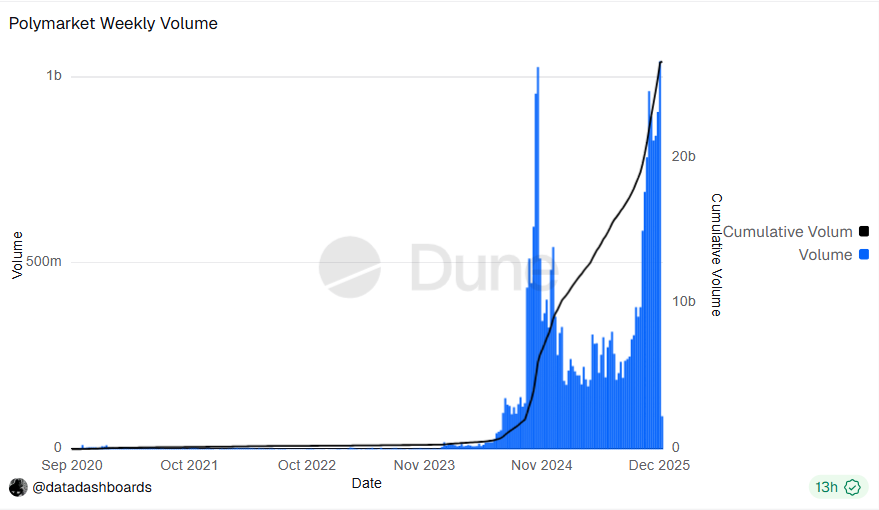Image resolution: width=879 pixels, height=510 pixels.
Task: Click the Dec 2025 x-axis label
Action: [x=658, y=465]
